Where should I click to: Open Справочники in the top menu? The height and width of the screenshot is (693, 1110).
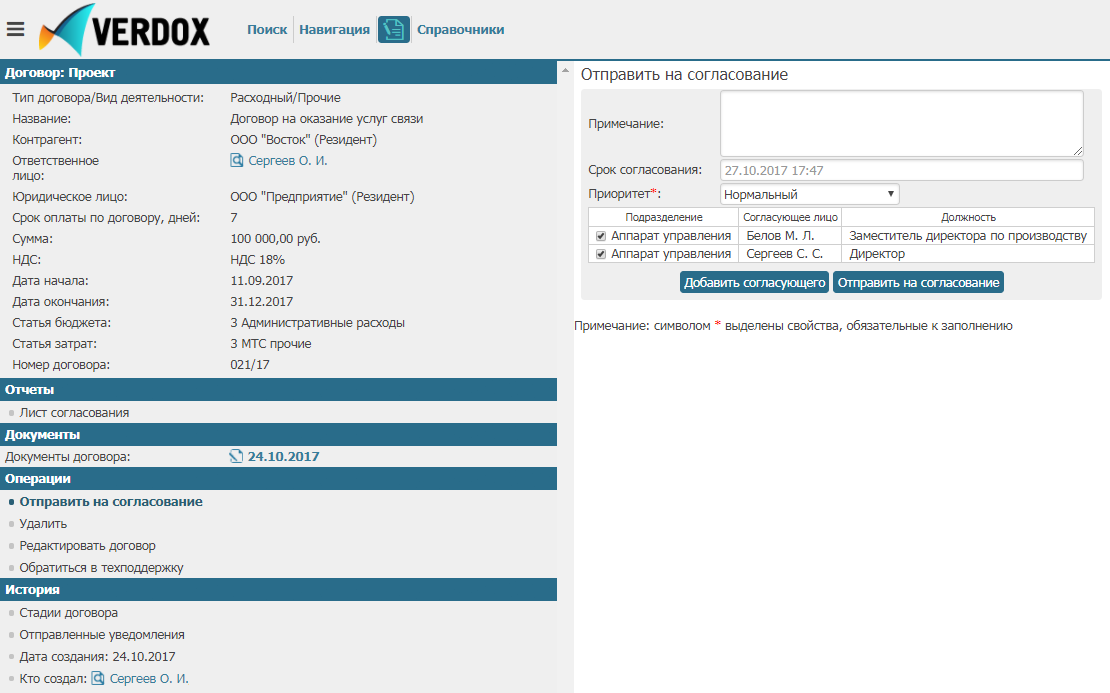[x=460, y=30]
